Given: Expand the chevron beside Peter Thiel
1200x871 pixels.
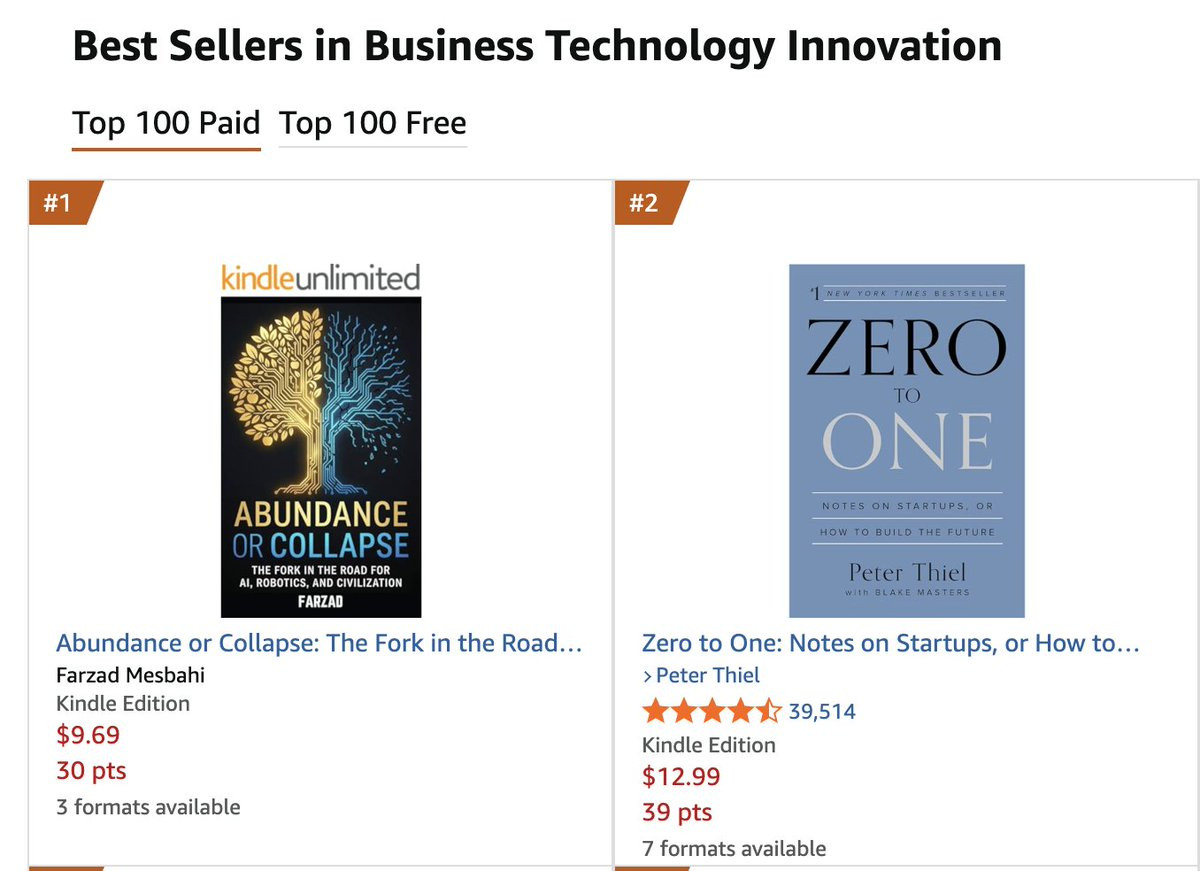Looking at the screenshot, I should pyautogui.click(x=647, y=676).
